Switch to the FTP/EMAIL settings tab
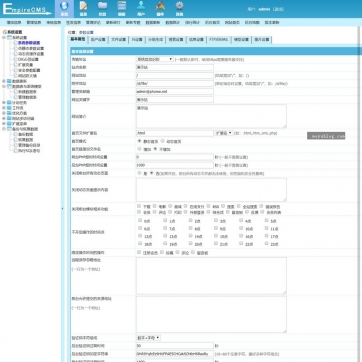The image size is (362, 362). (x=219, y=39)
